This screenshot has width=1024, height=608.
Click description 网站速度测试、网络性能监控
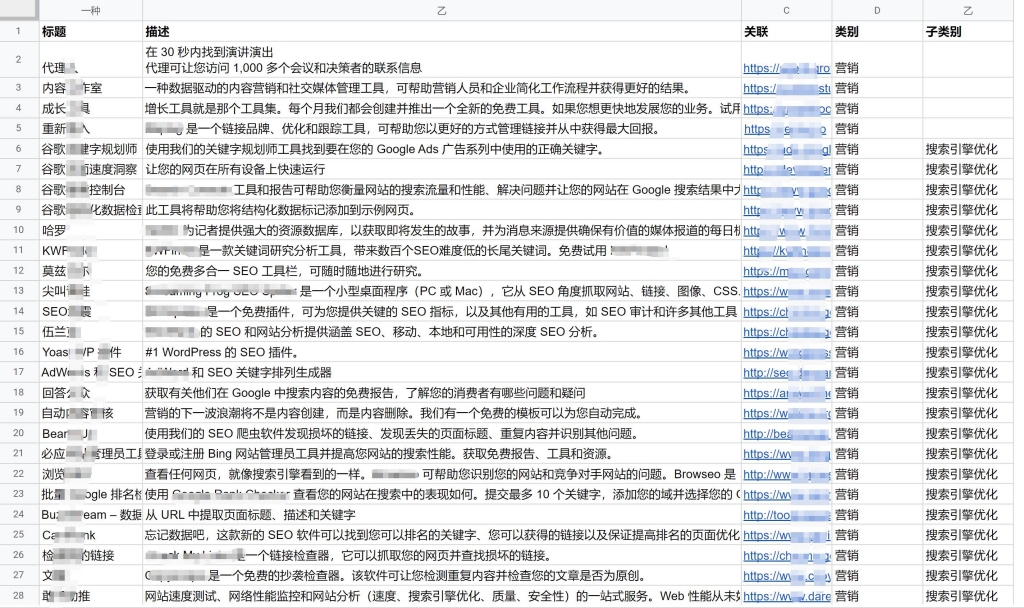click(441, 596)
